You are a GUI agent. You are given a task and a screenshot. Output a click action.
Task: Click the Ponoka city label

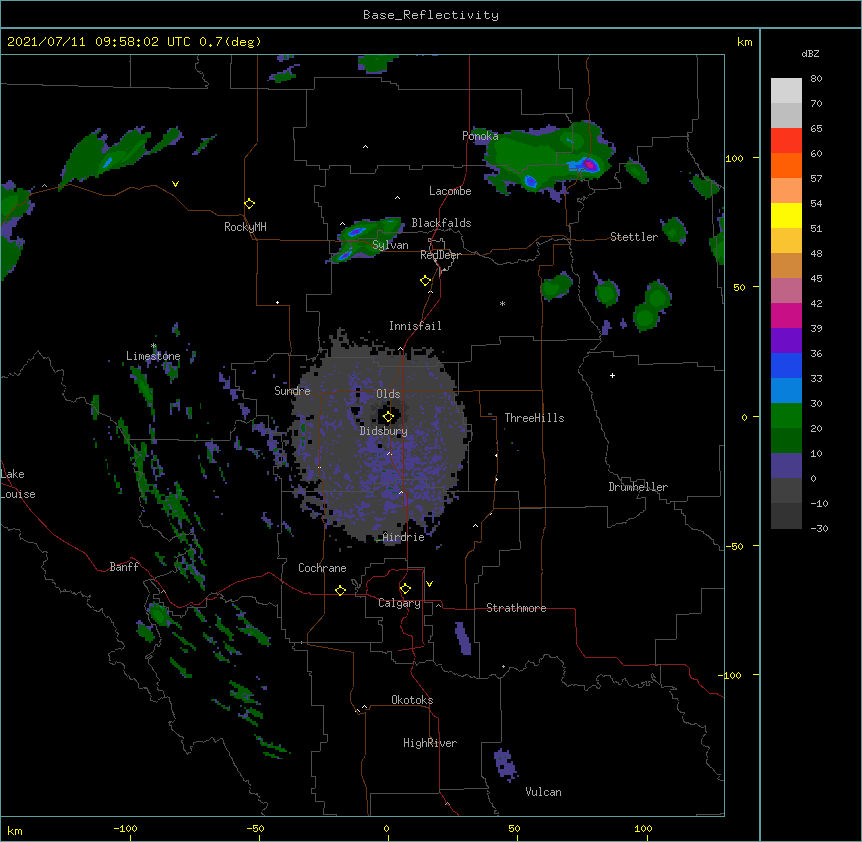click(x=480, y=136)
